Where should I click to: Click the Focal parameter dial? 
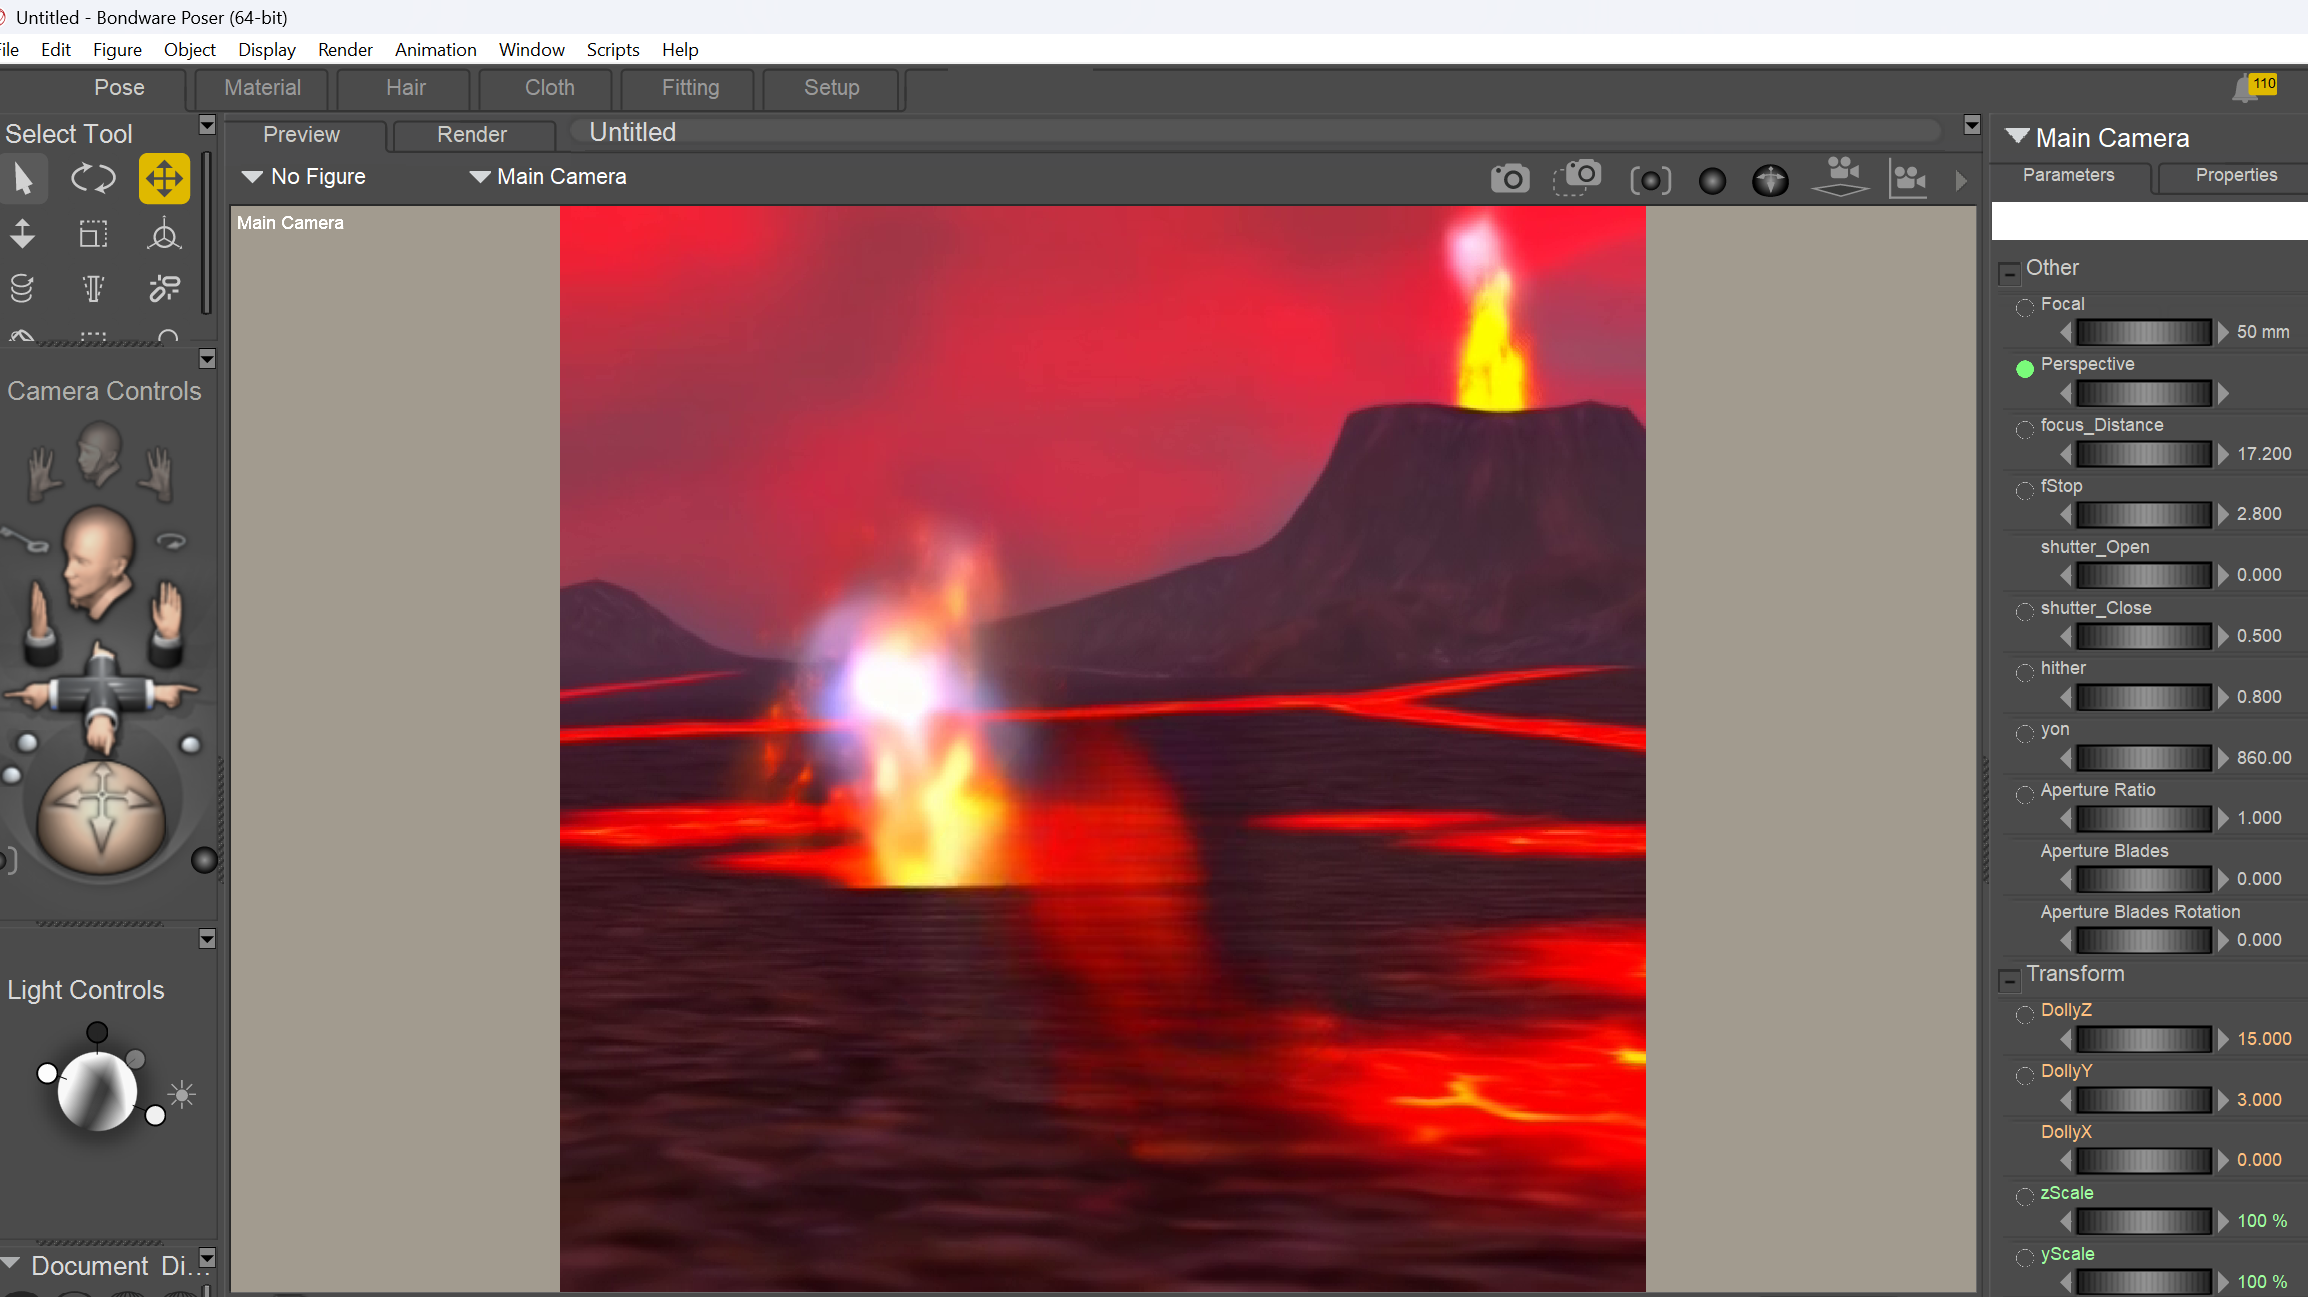pos(2143,332)
